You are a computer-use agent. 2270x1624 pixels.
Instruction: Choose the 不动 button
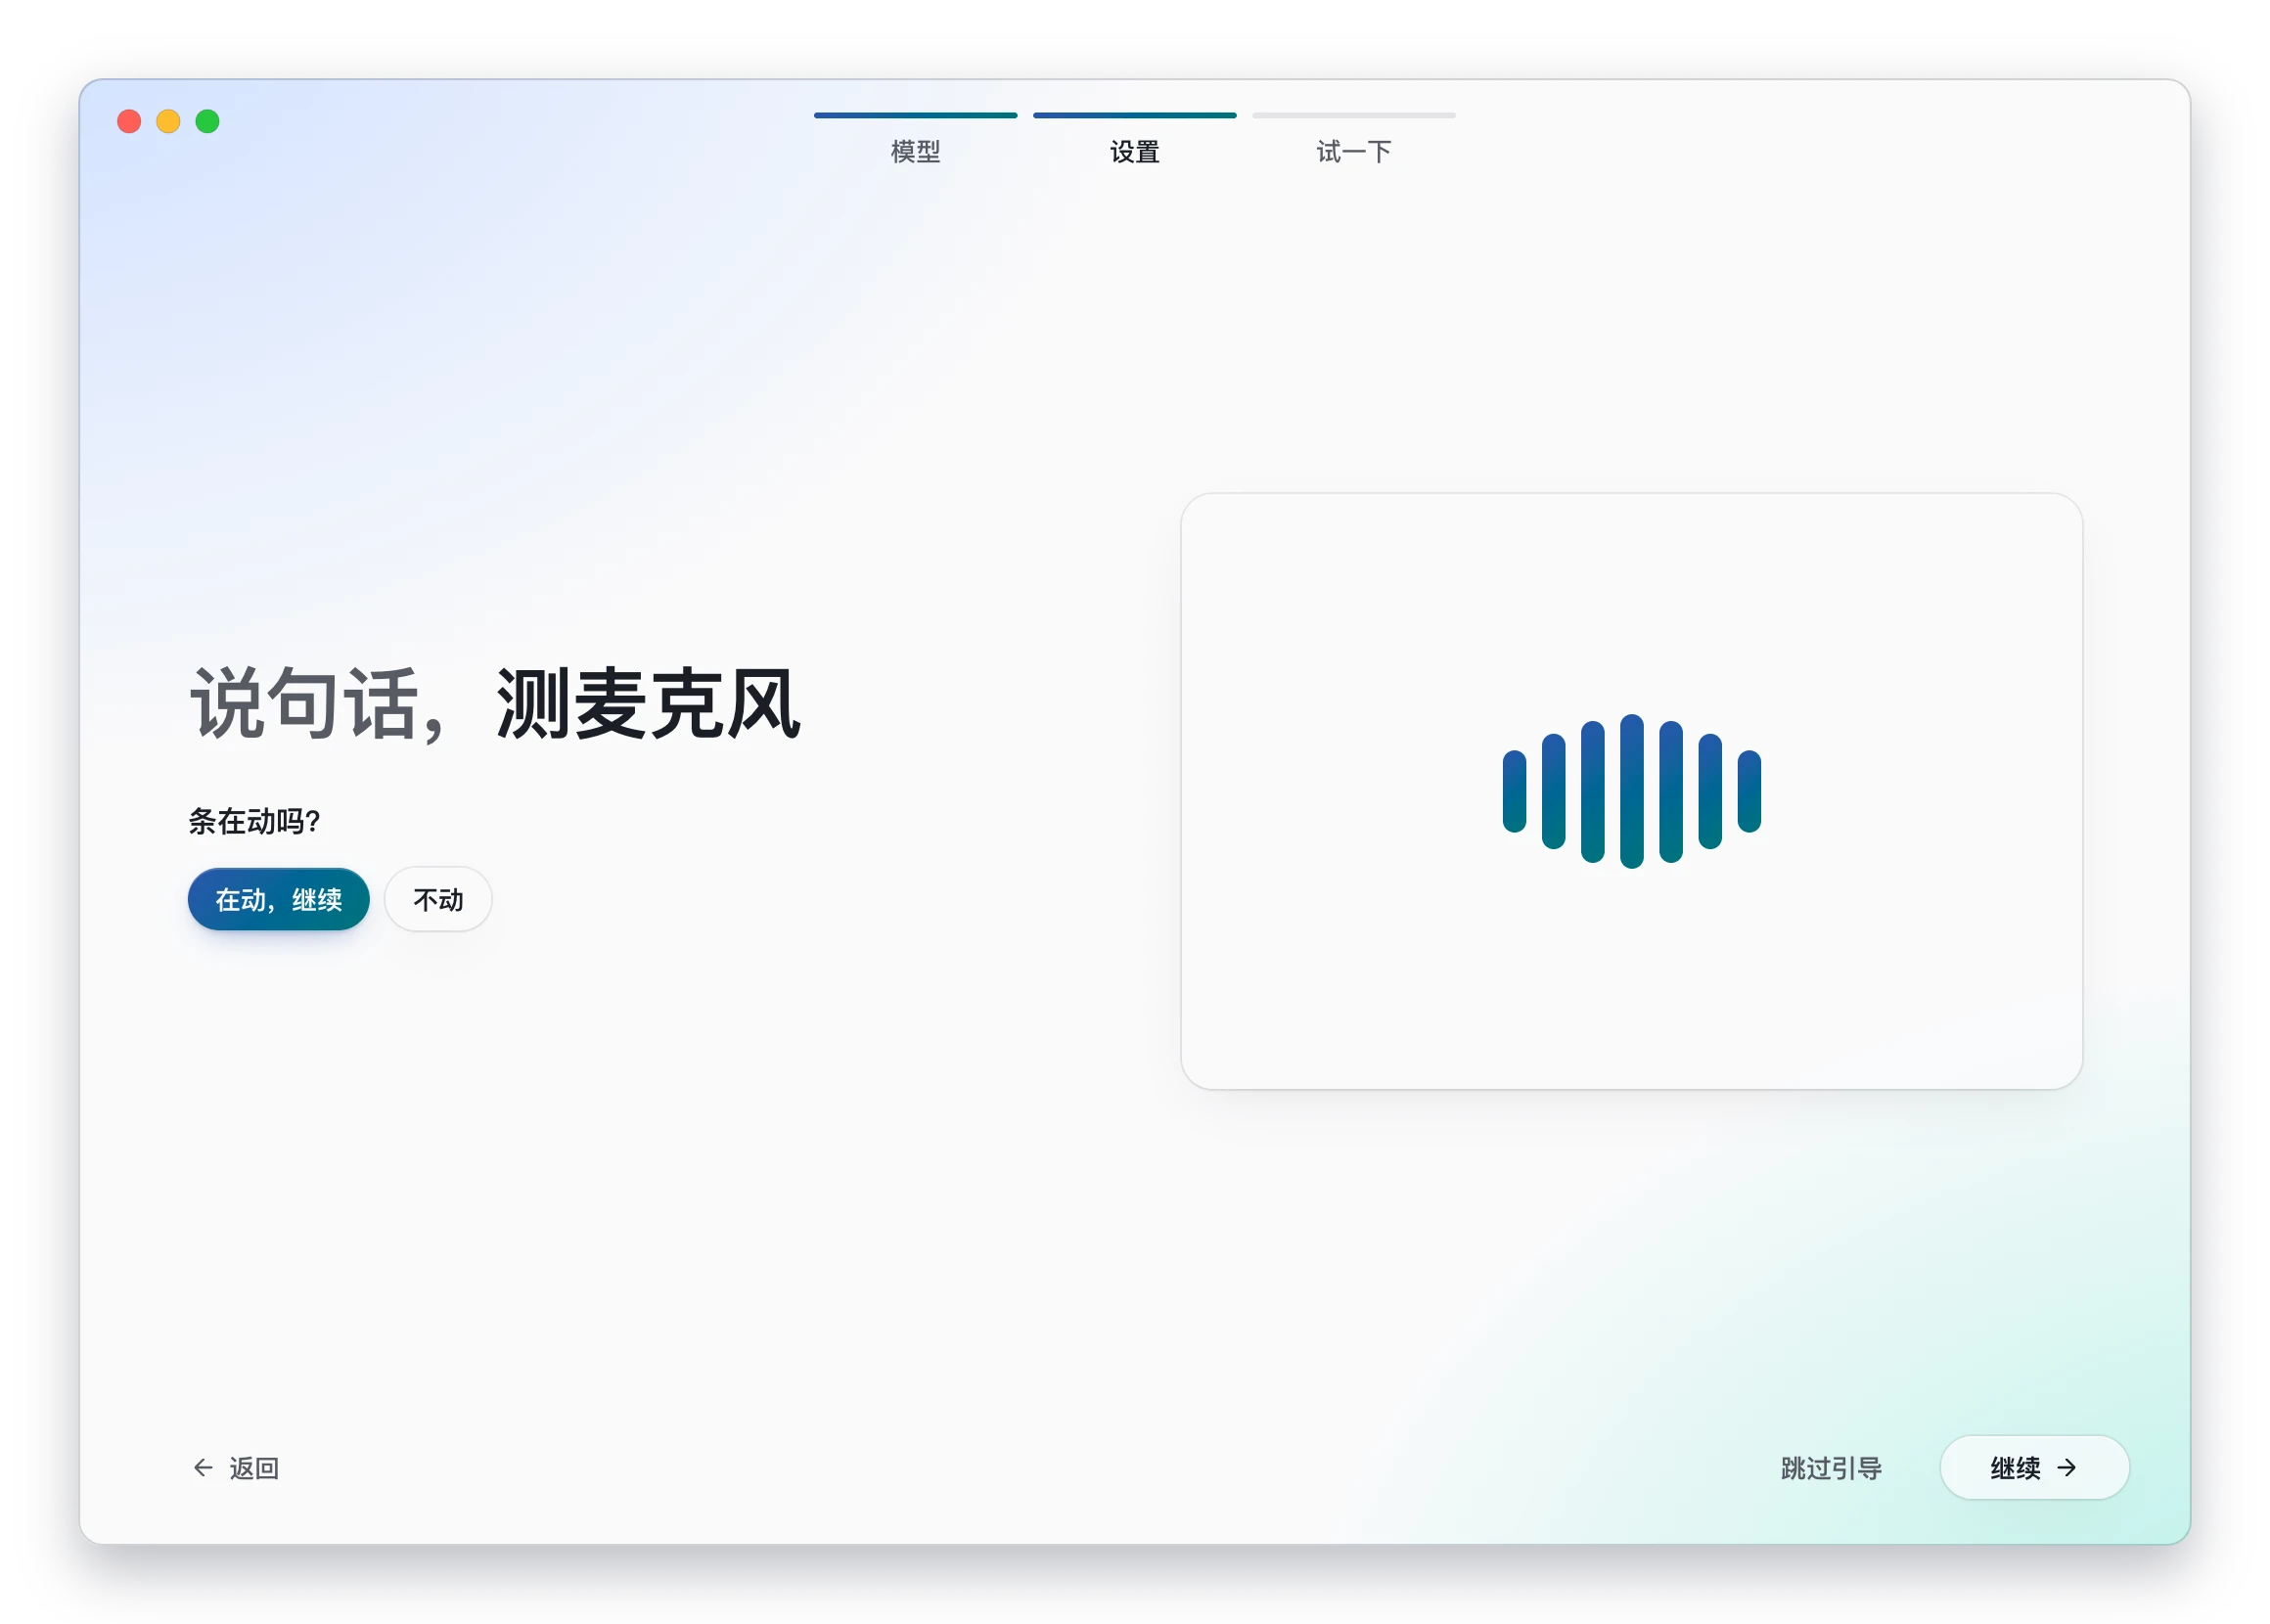click(438, 899)
